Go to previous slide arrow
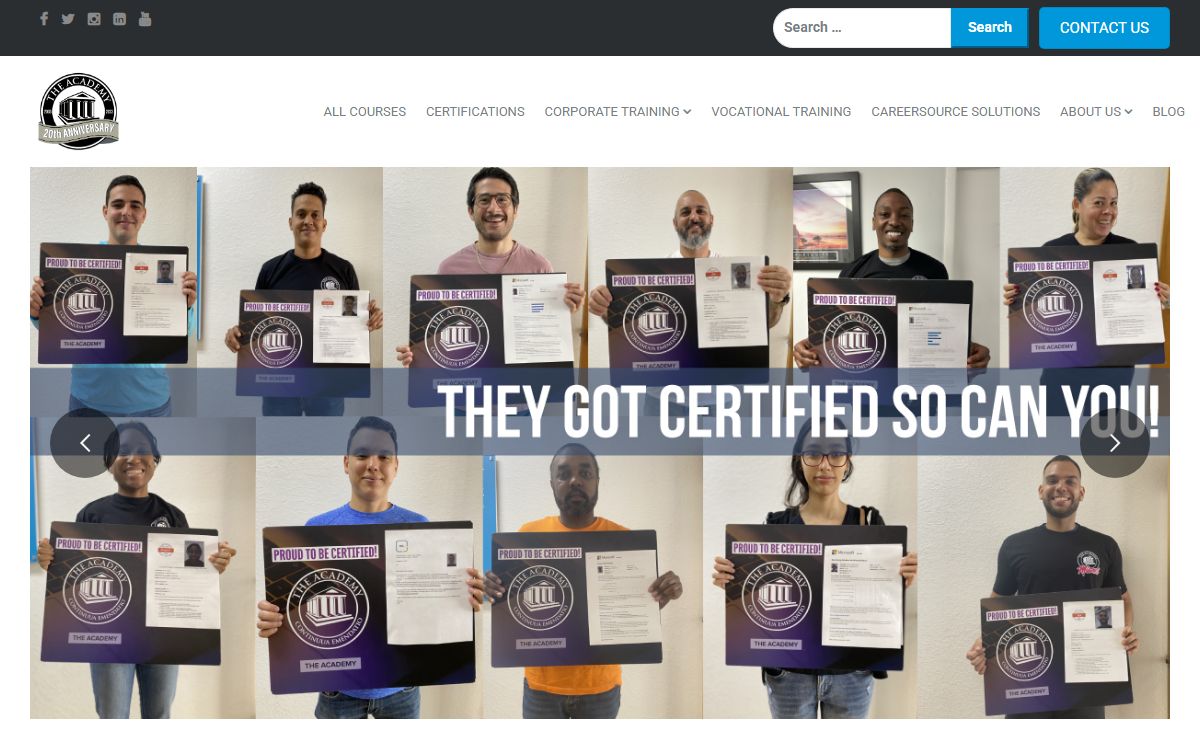 pos(85,443)
